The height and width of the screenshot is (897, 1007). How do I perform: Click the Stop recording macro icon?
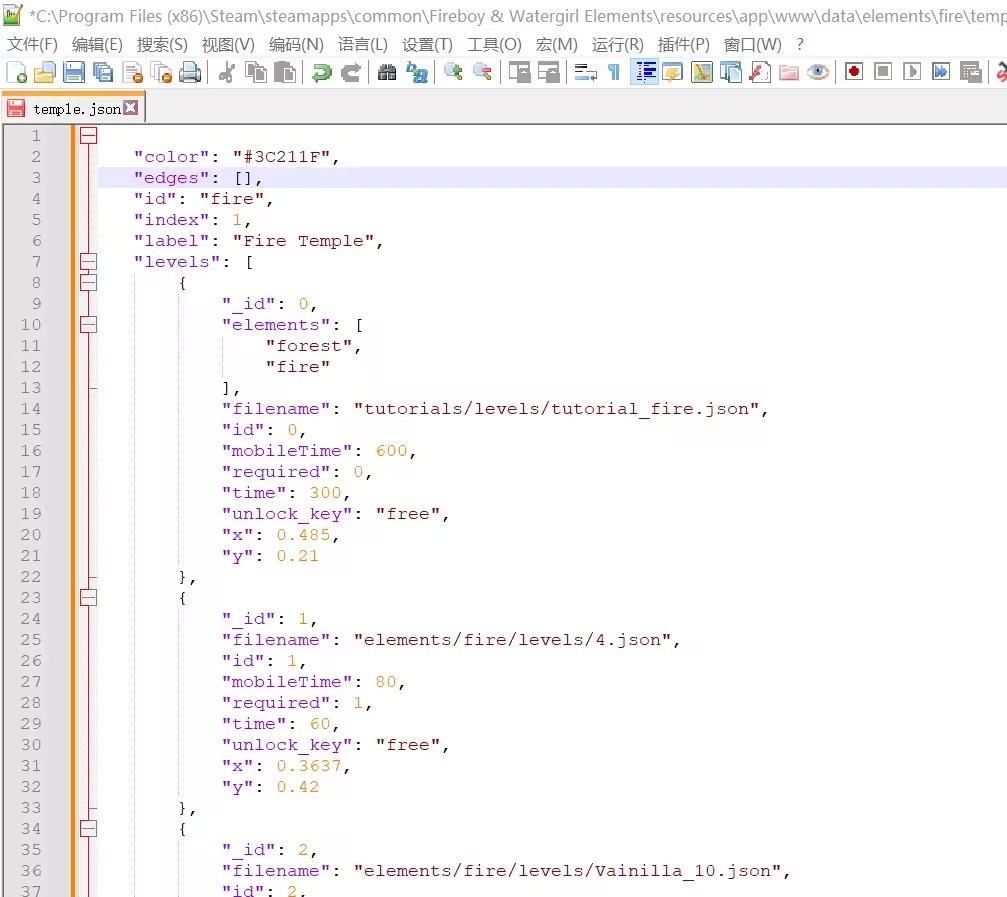883,72
